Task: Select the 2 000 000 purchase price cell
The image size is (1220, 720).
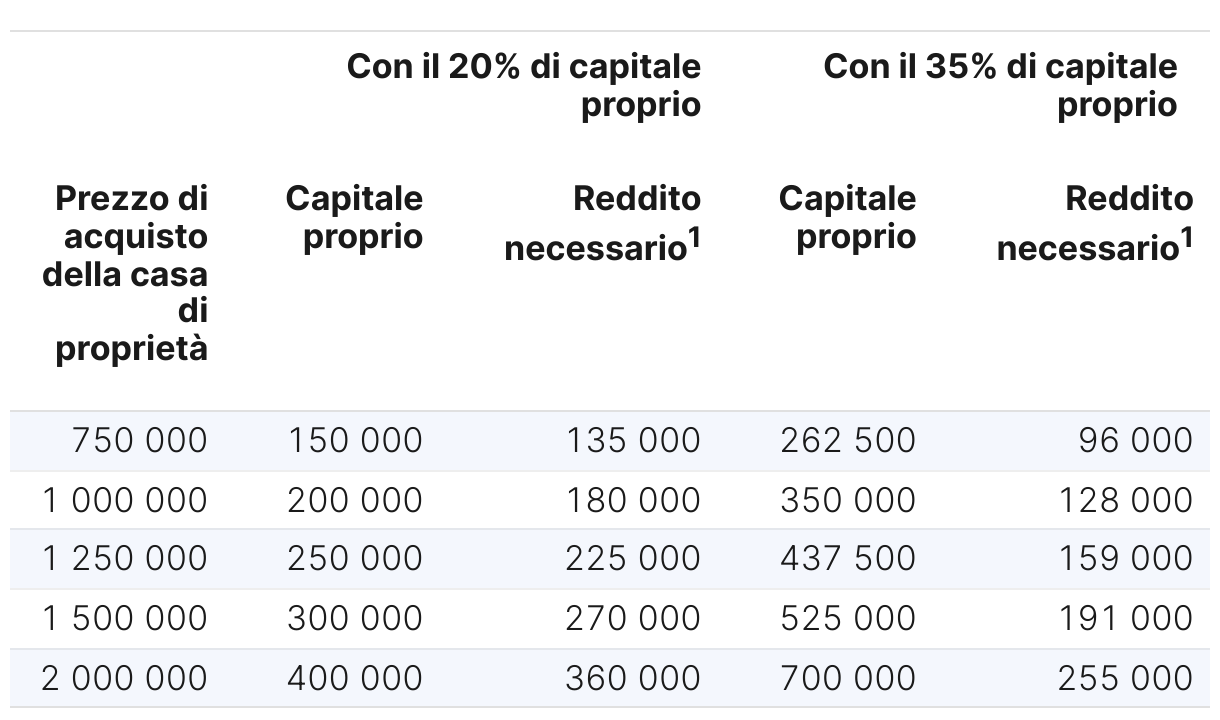Action: click(x=125, y=678)
